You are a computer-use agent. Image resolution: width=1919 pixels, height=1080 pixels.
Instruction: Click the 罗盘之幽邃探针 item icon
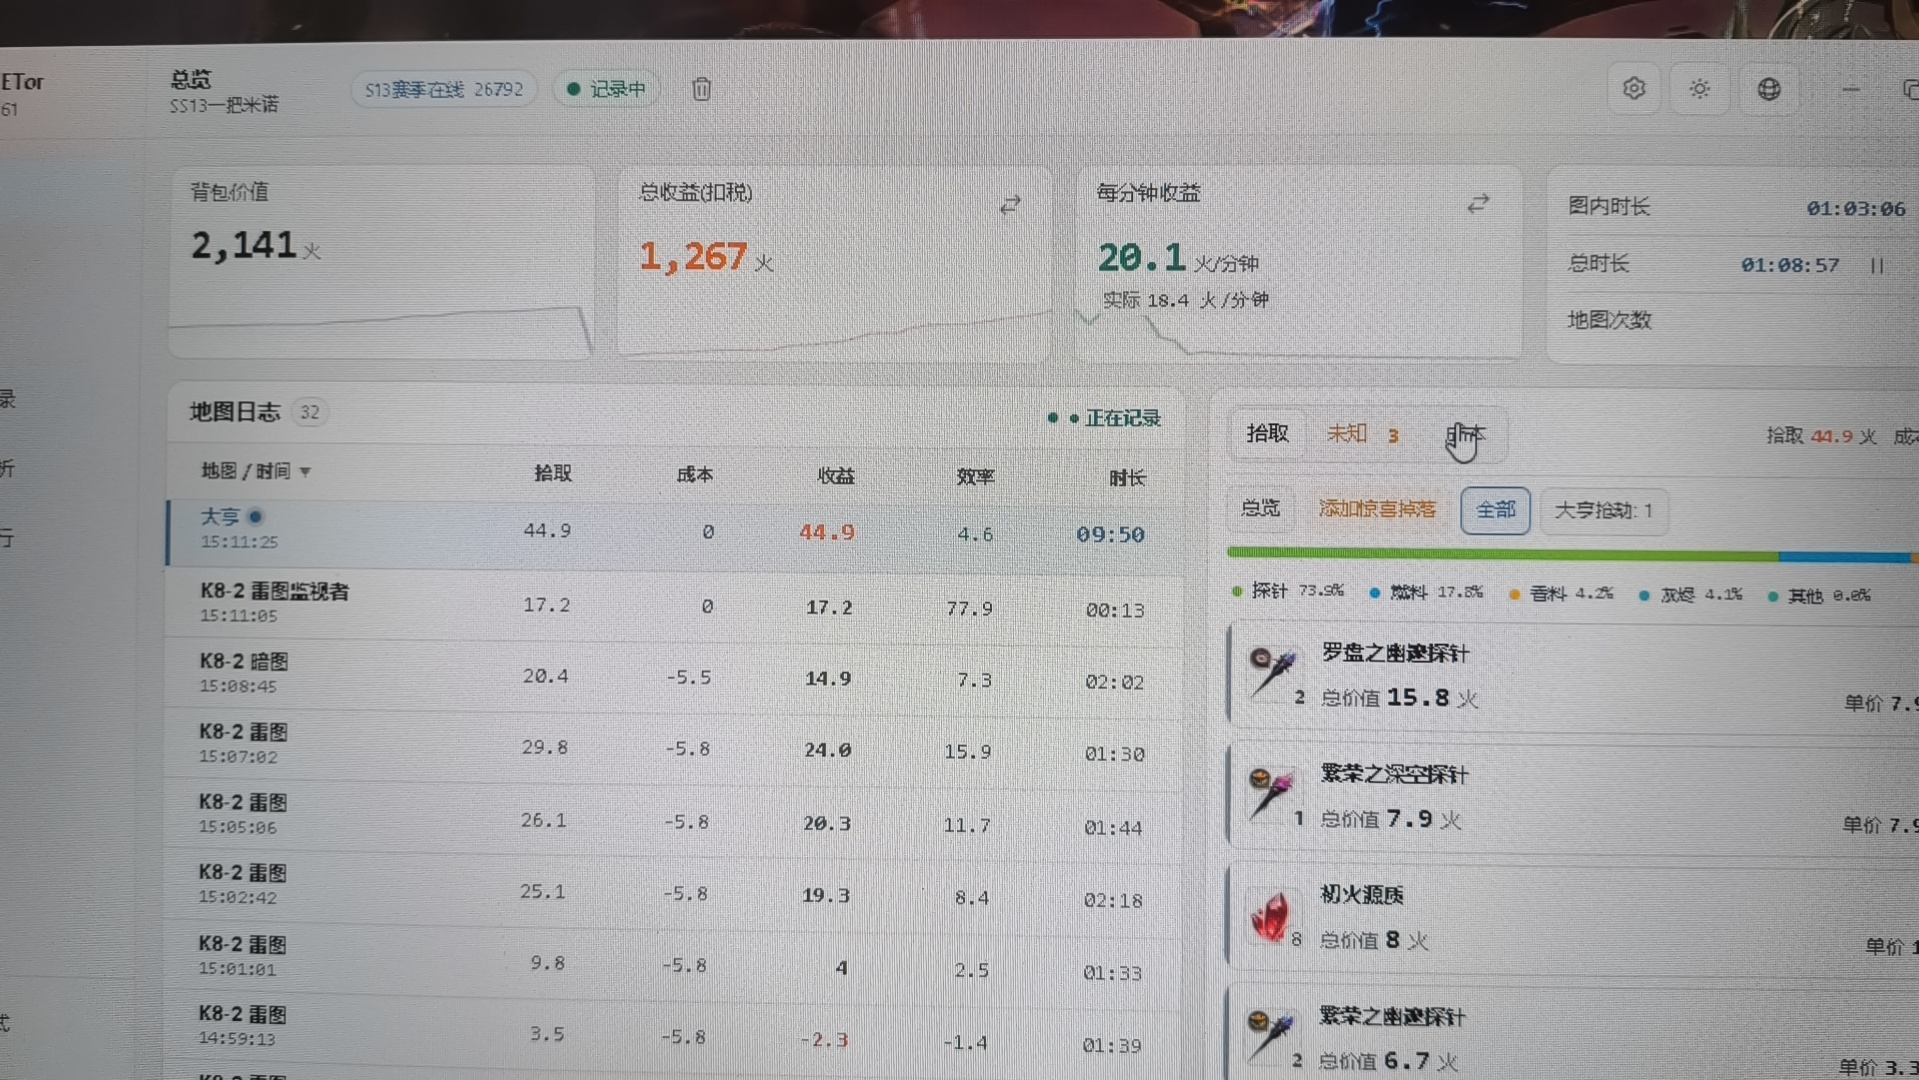(1271, 672)
